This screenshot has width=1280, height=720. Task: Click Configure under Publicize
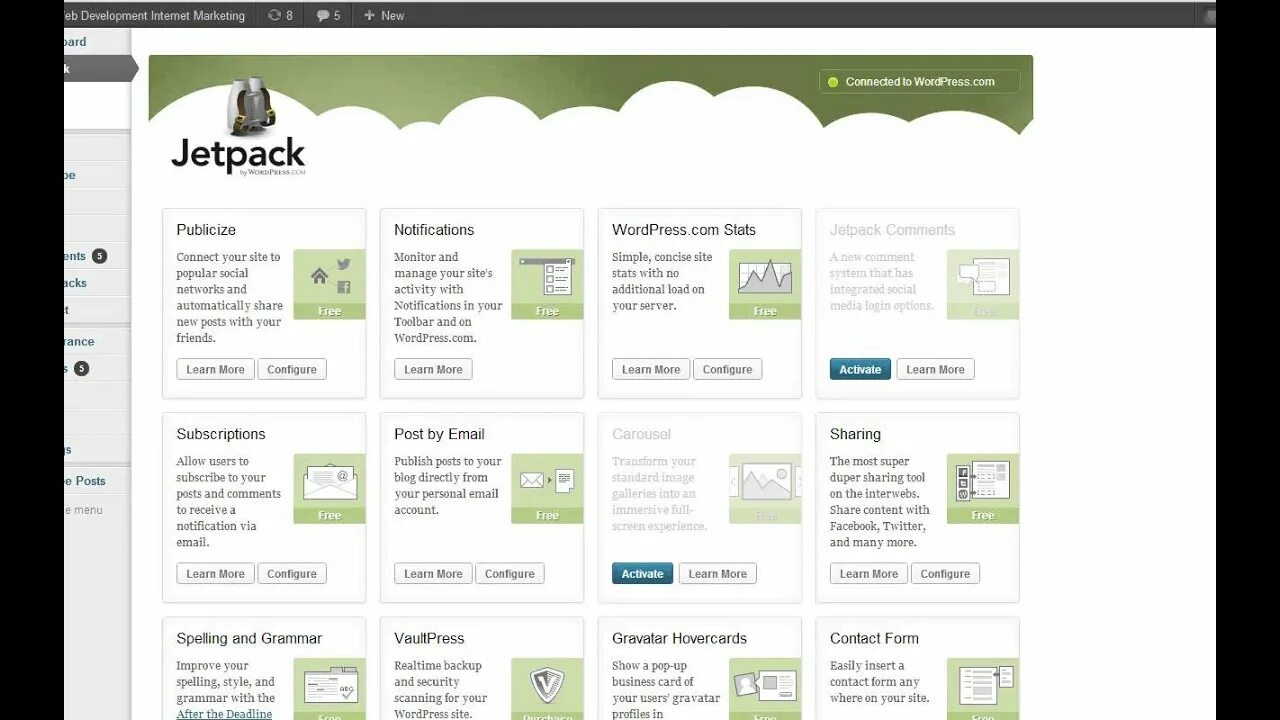pyautogui.click(x=292, y=369)
